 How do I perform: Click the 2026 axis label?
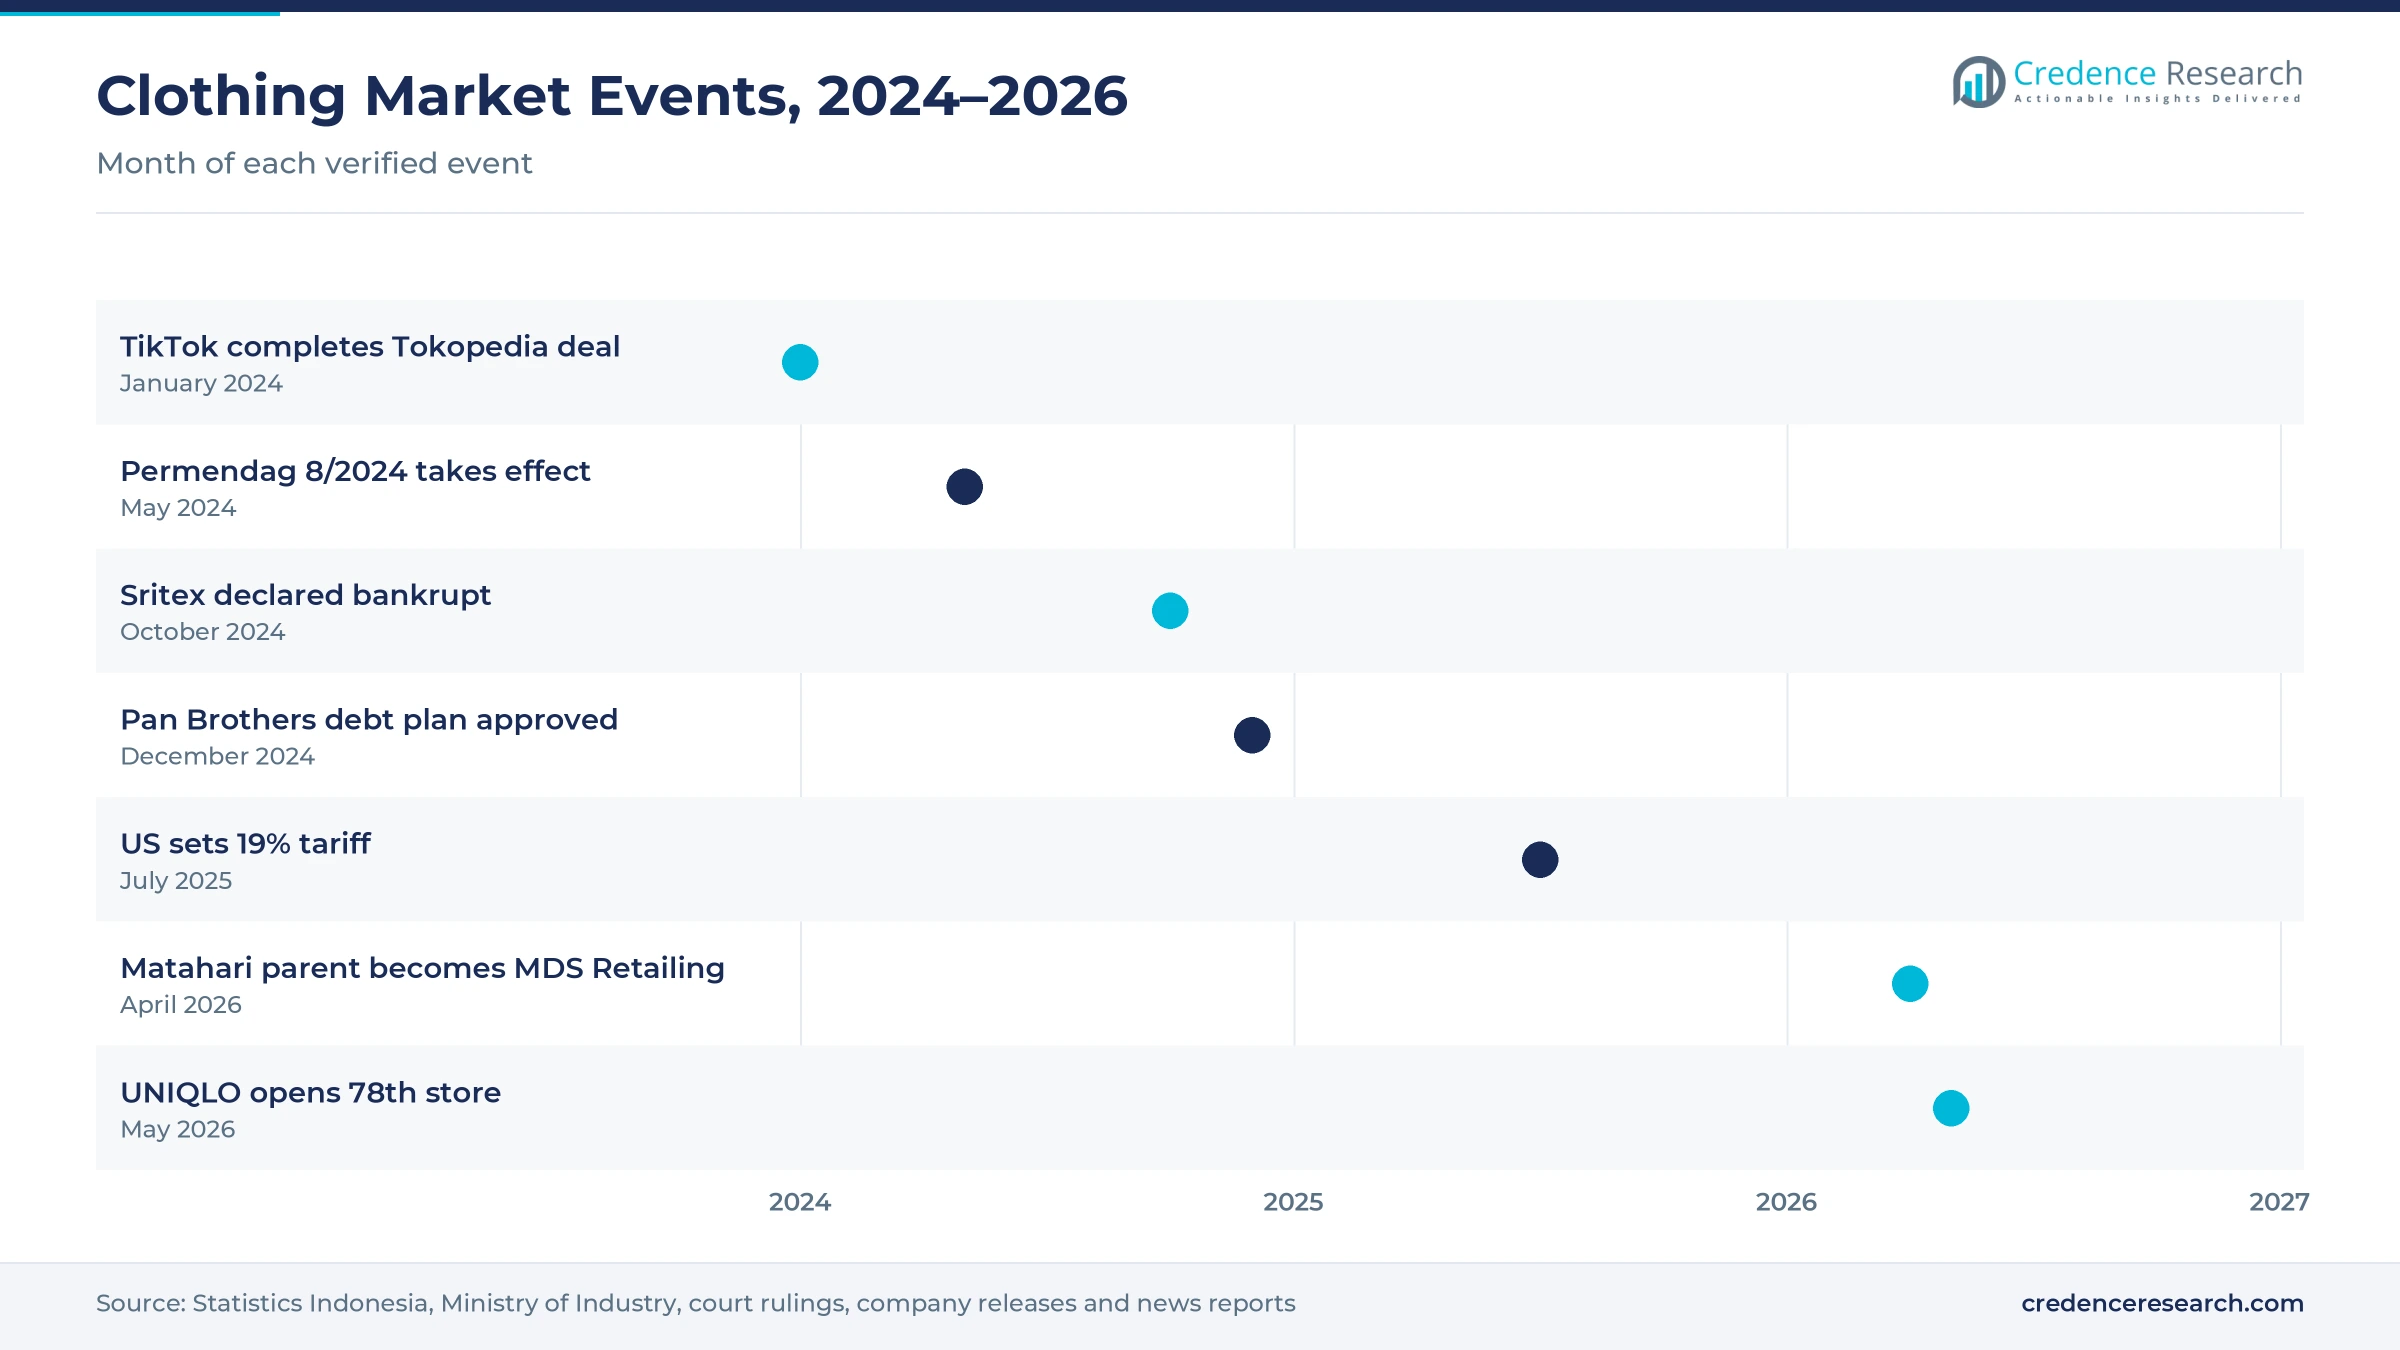(1786, 1202)
